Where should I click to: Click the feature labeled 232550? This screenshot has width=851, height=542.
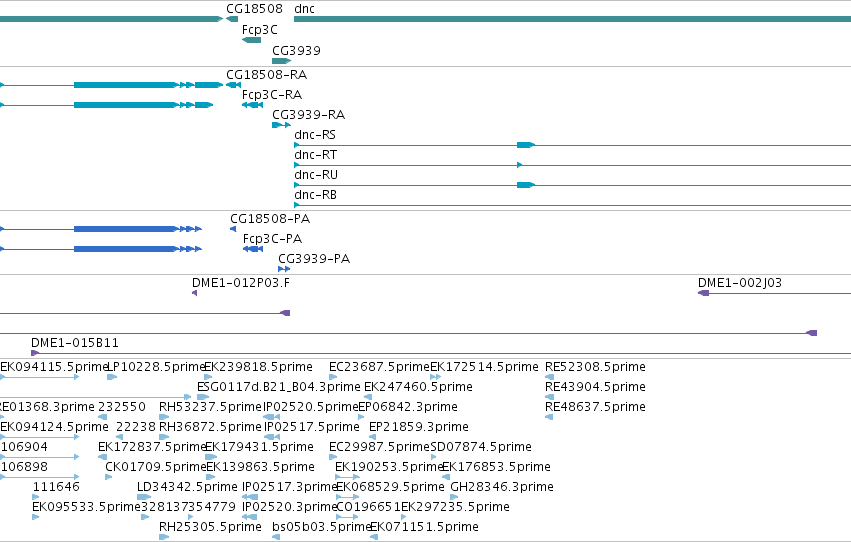122,407
